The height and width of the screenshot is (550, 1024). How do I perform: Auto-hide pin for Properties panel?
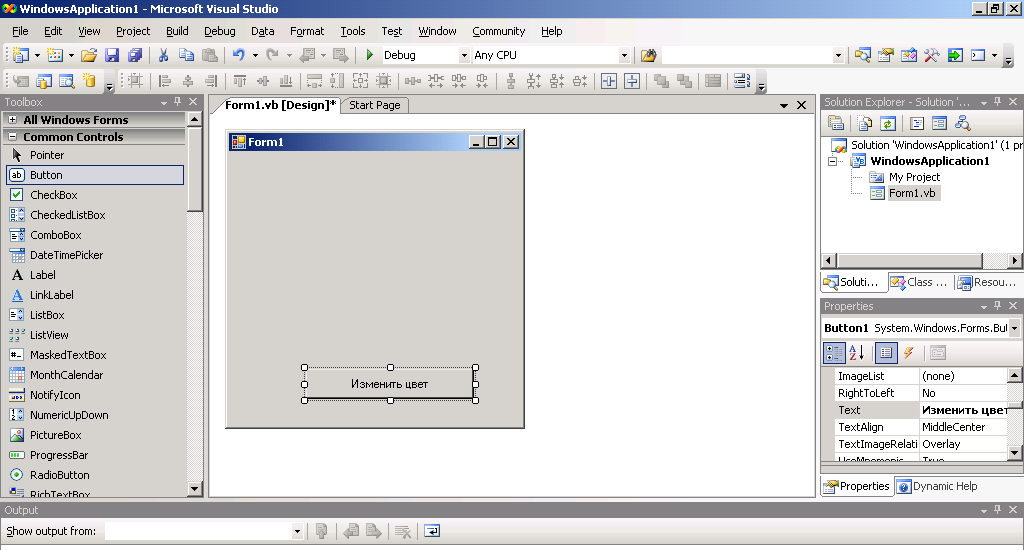tap(998, 306)
